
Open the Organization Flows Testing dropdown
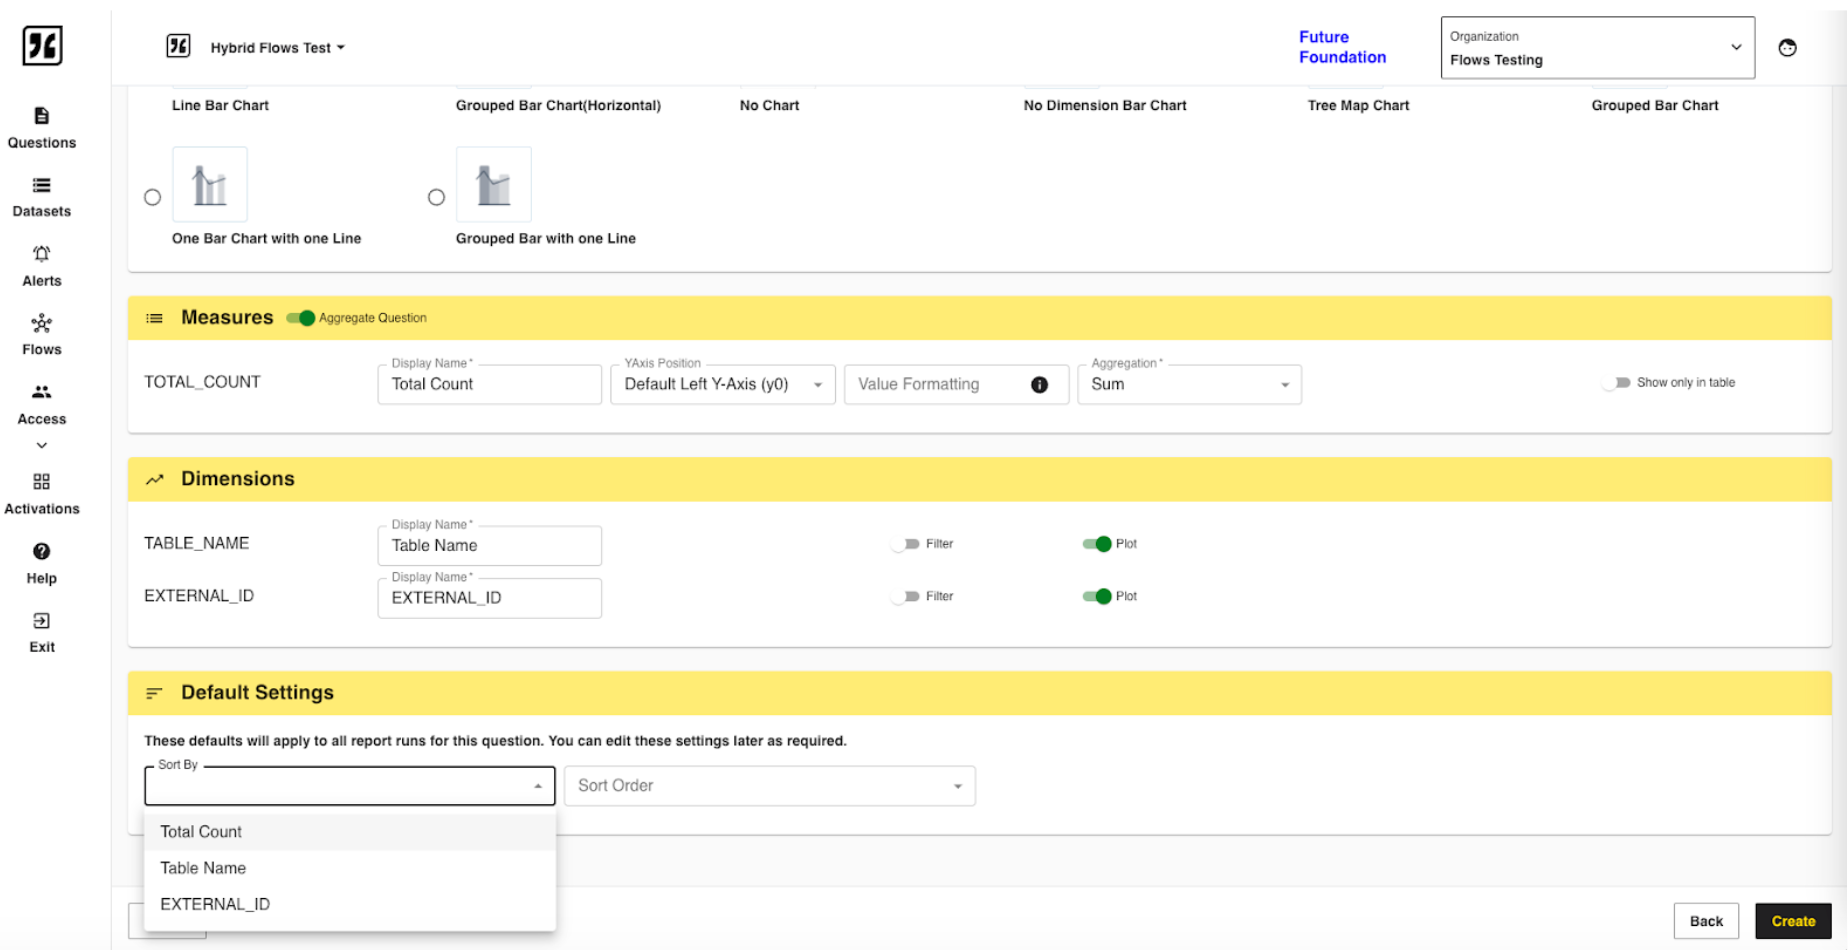pos(1597,47)
